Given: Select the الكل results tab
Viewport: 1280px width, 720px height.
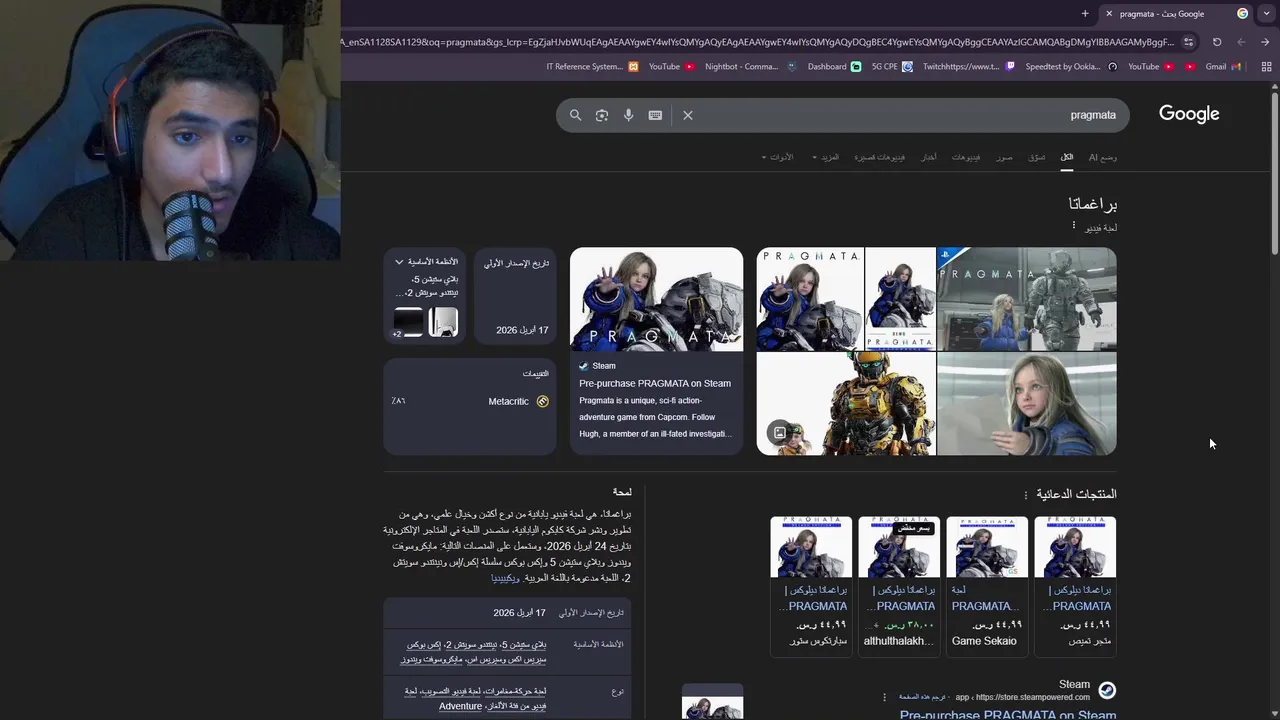Looking at the screenshot, I should click(x=1067, y=157).
